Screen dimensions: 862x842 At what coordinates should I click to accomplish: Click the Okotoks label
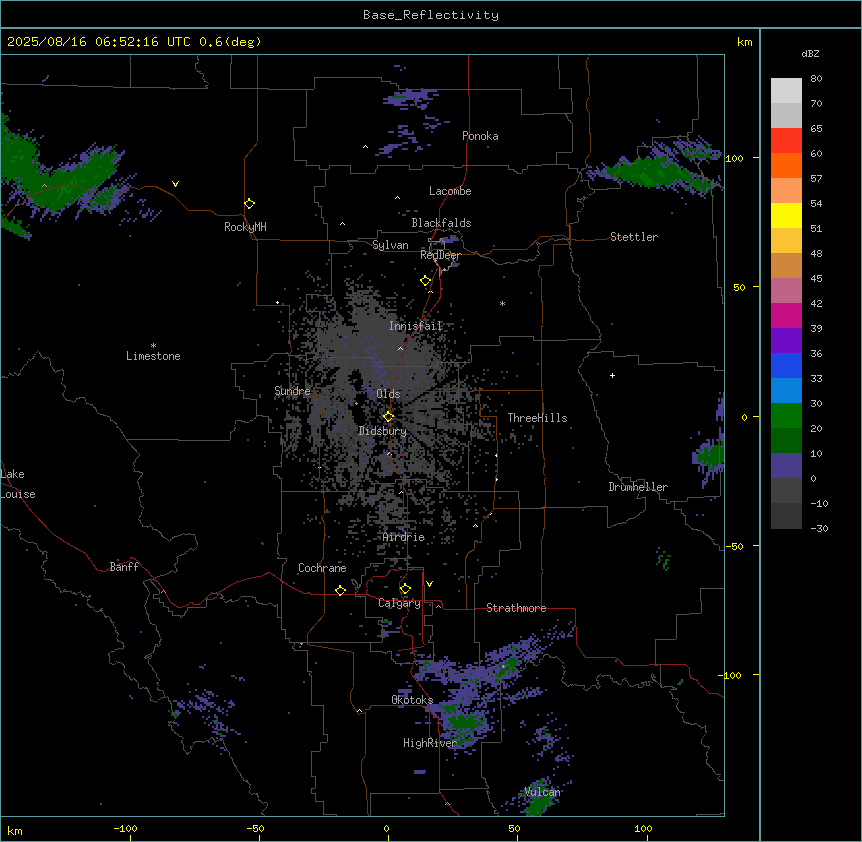[x=412, y=700]
